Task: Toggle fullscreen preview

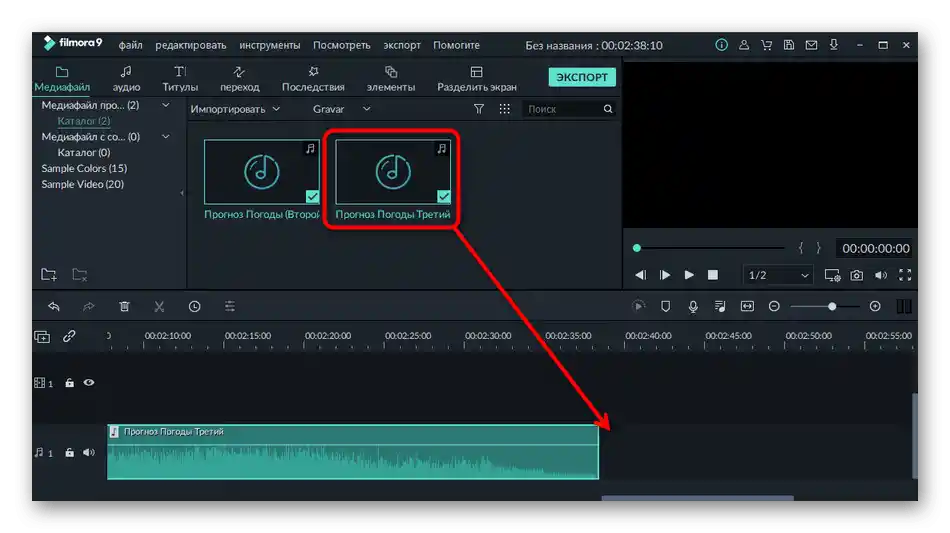Action: (905, 275)
